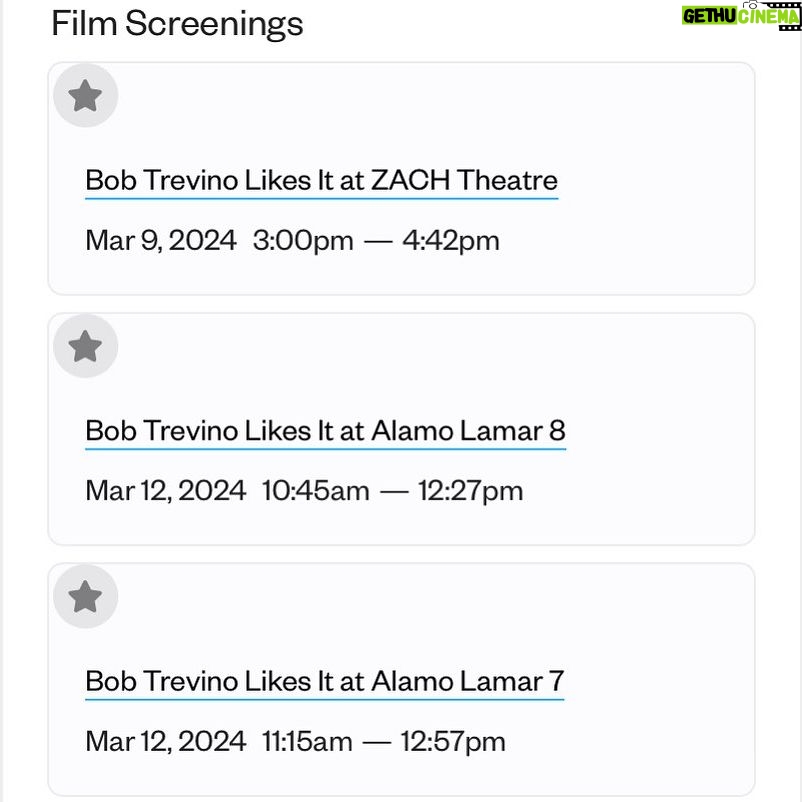Select the Film Screenings heading
The height and width of the screenshot is (802, 802).
pyautogui.click(x=177, y=24)
